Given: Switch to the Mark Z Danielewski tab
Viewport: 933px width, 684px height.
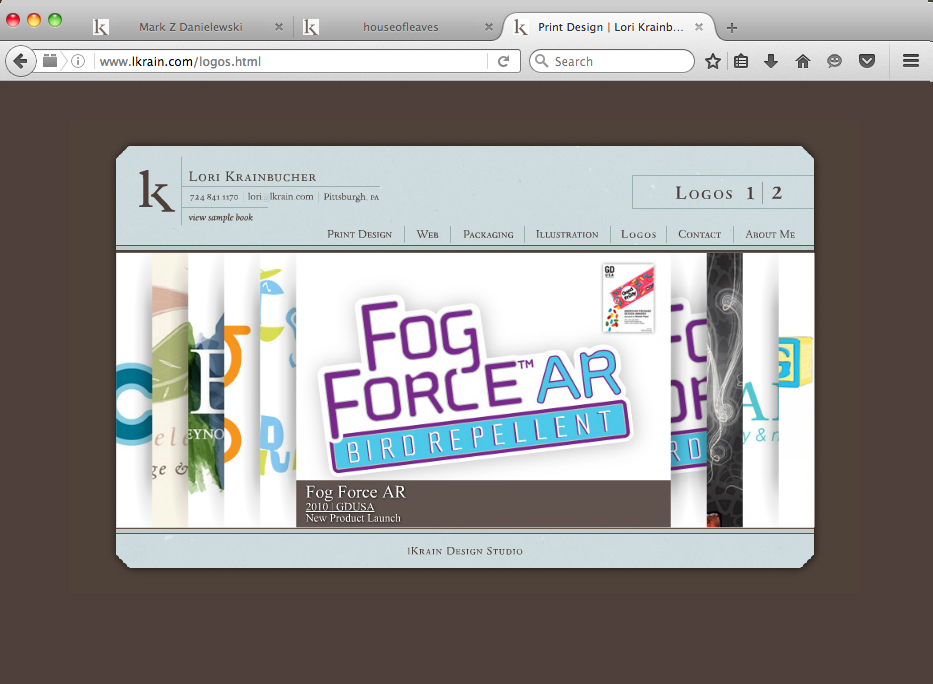Looking at the screenshot, I should (x=190, y=27).
